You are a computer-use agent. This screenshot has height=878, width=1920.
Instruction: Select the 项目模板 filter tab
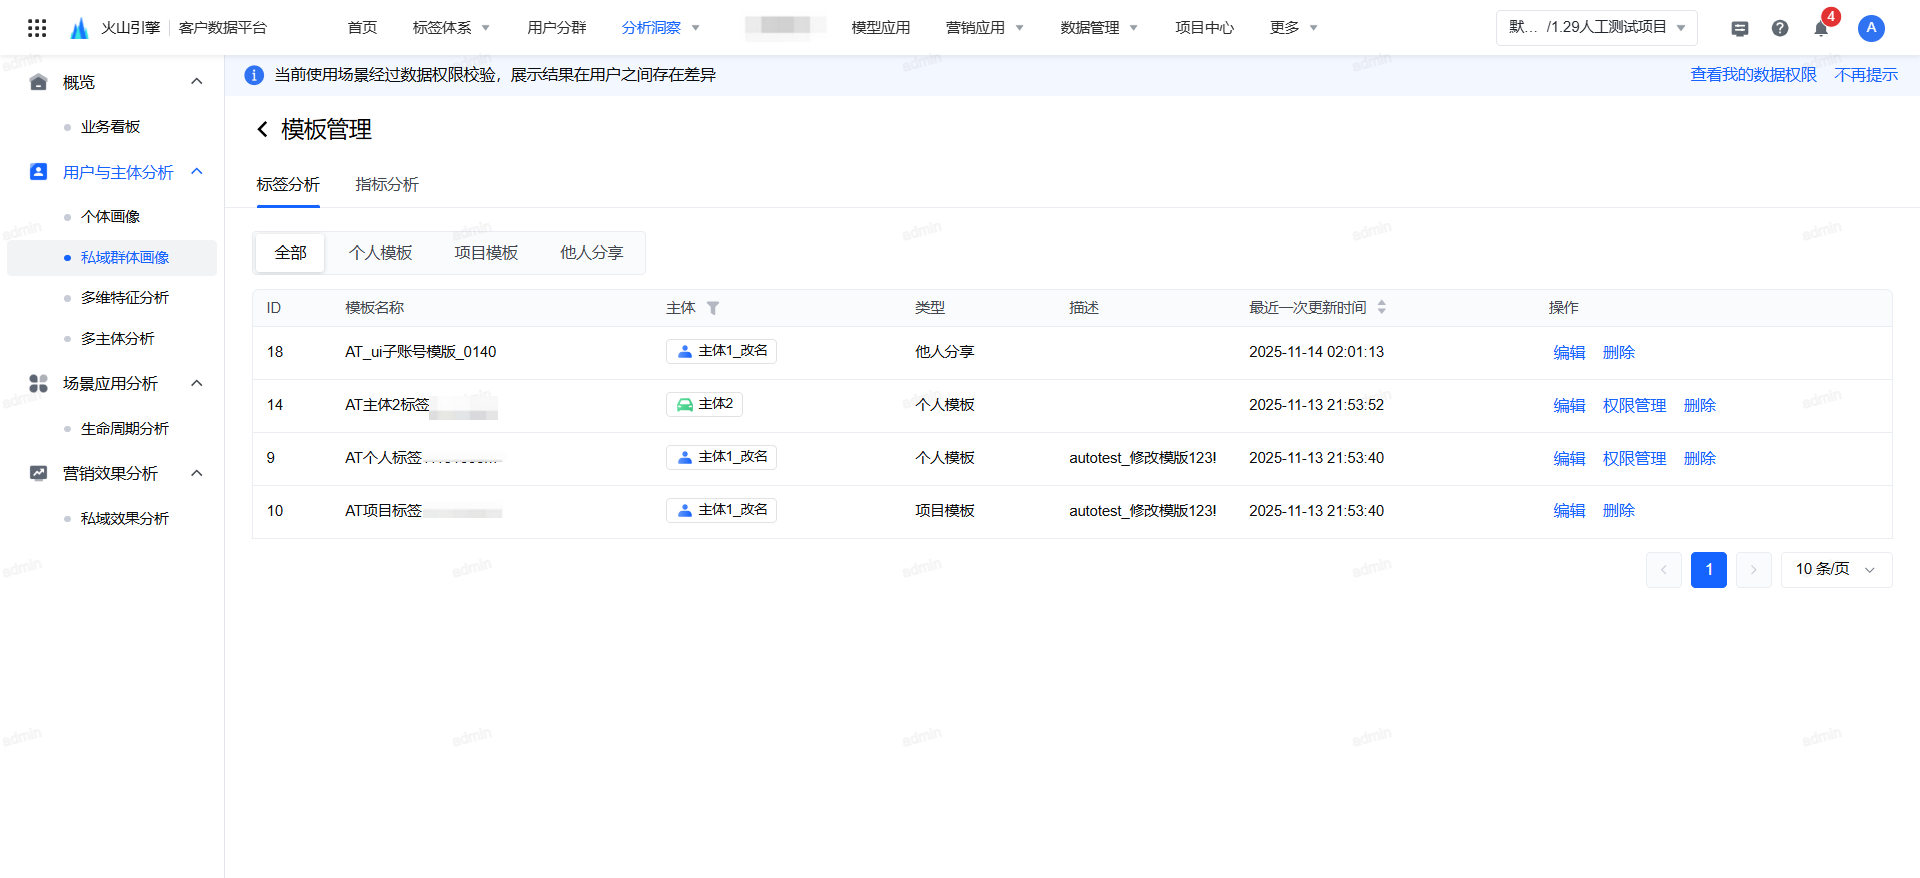(x=486, y=253)
